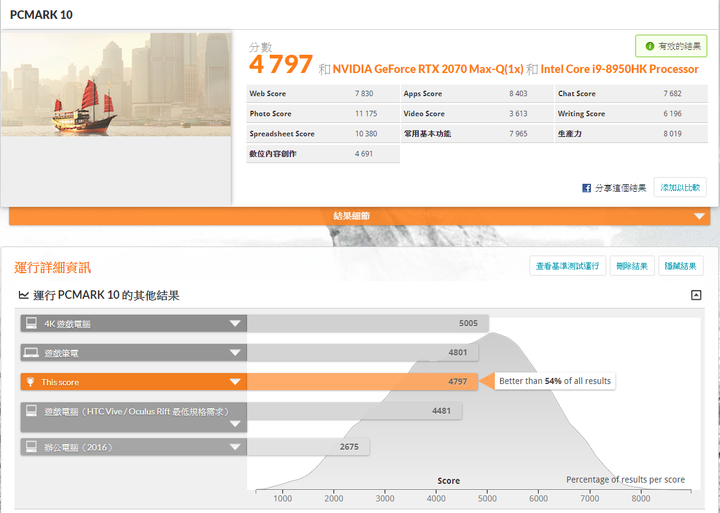Click the Photo Score value 11 175
The image size is (720, 513).
pos(366,113)
